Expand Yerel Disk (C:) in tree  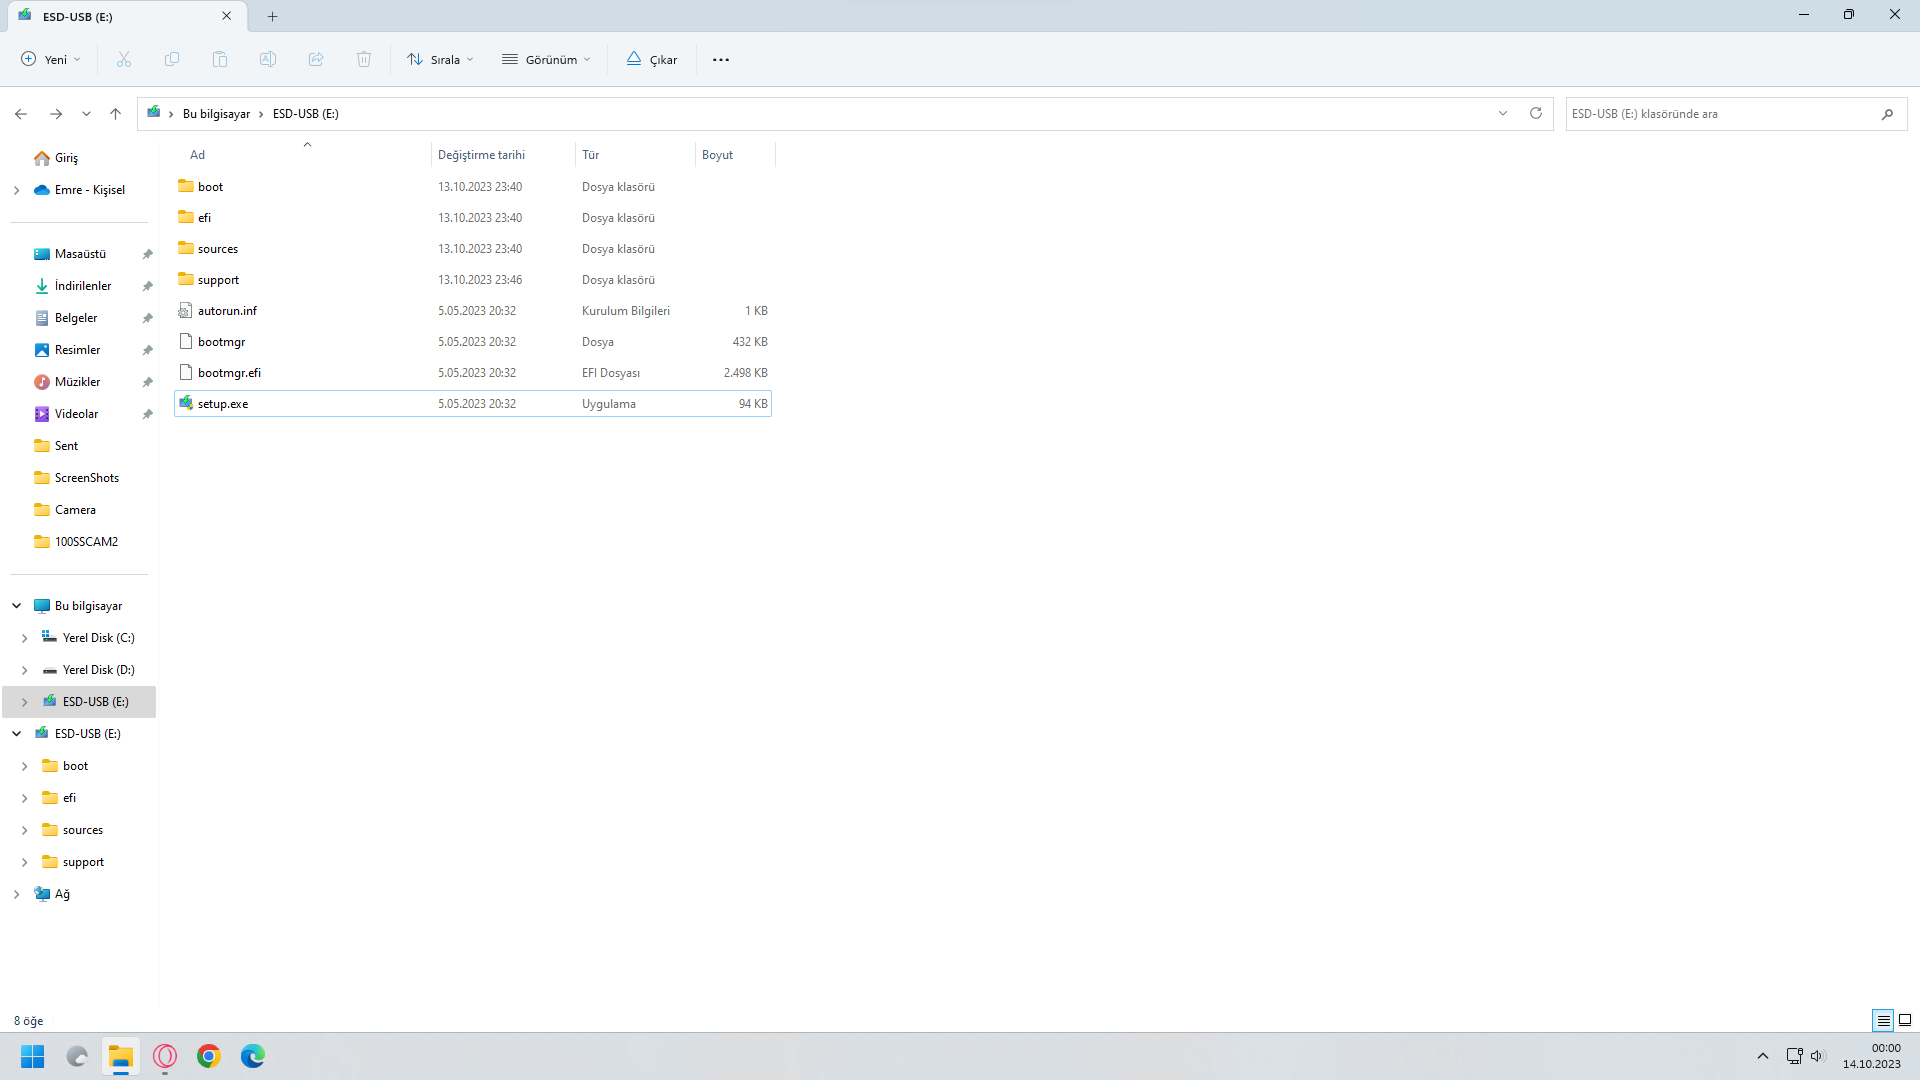pos(25,638)
